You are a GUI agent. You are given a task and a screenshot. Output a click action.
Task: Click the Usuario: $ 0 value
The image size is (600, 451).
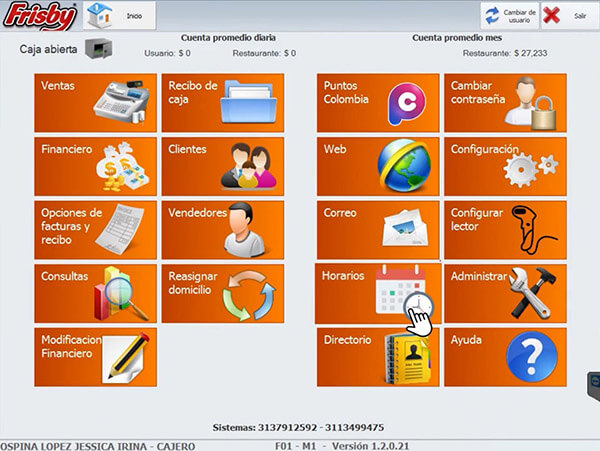point(167,53)
